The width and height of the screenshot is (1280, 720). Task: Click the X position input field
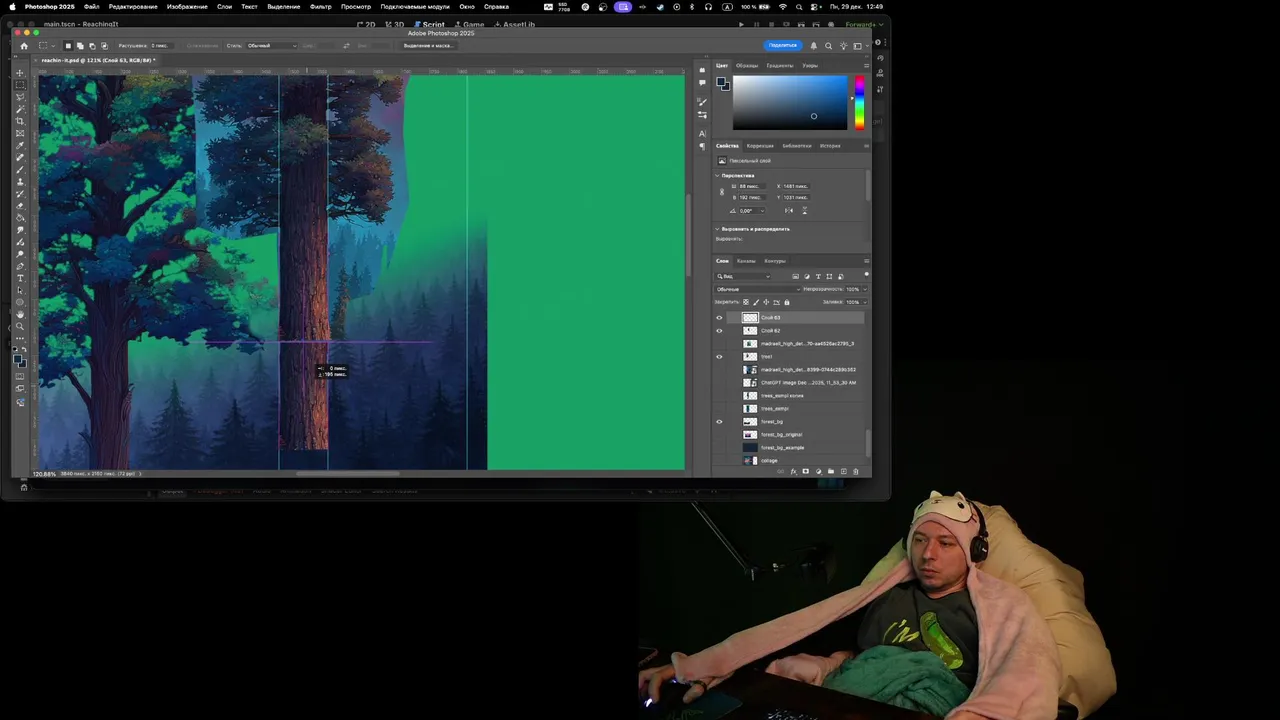pos(796,186)
